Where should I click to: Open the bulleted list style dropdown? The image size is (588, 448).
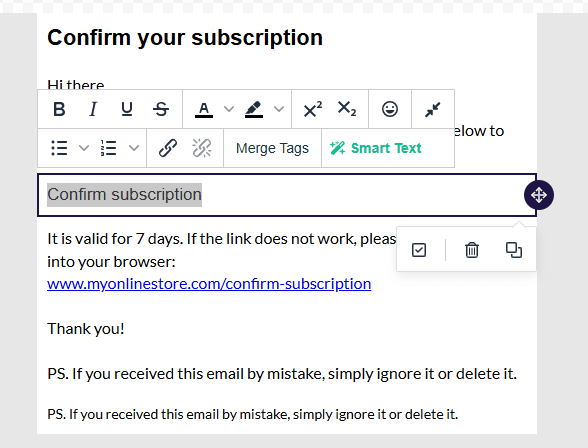coord(84,148)
